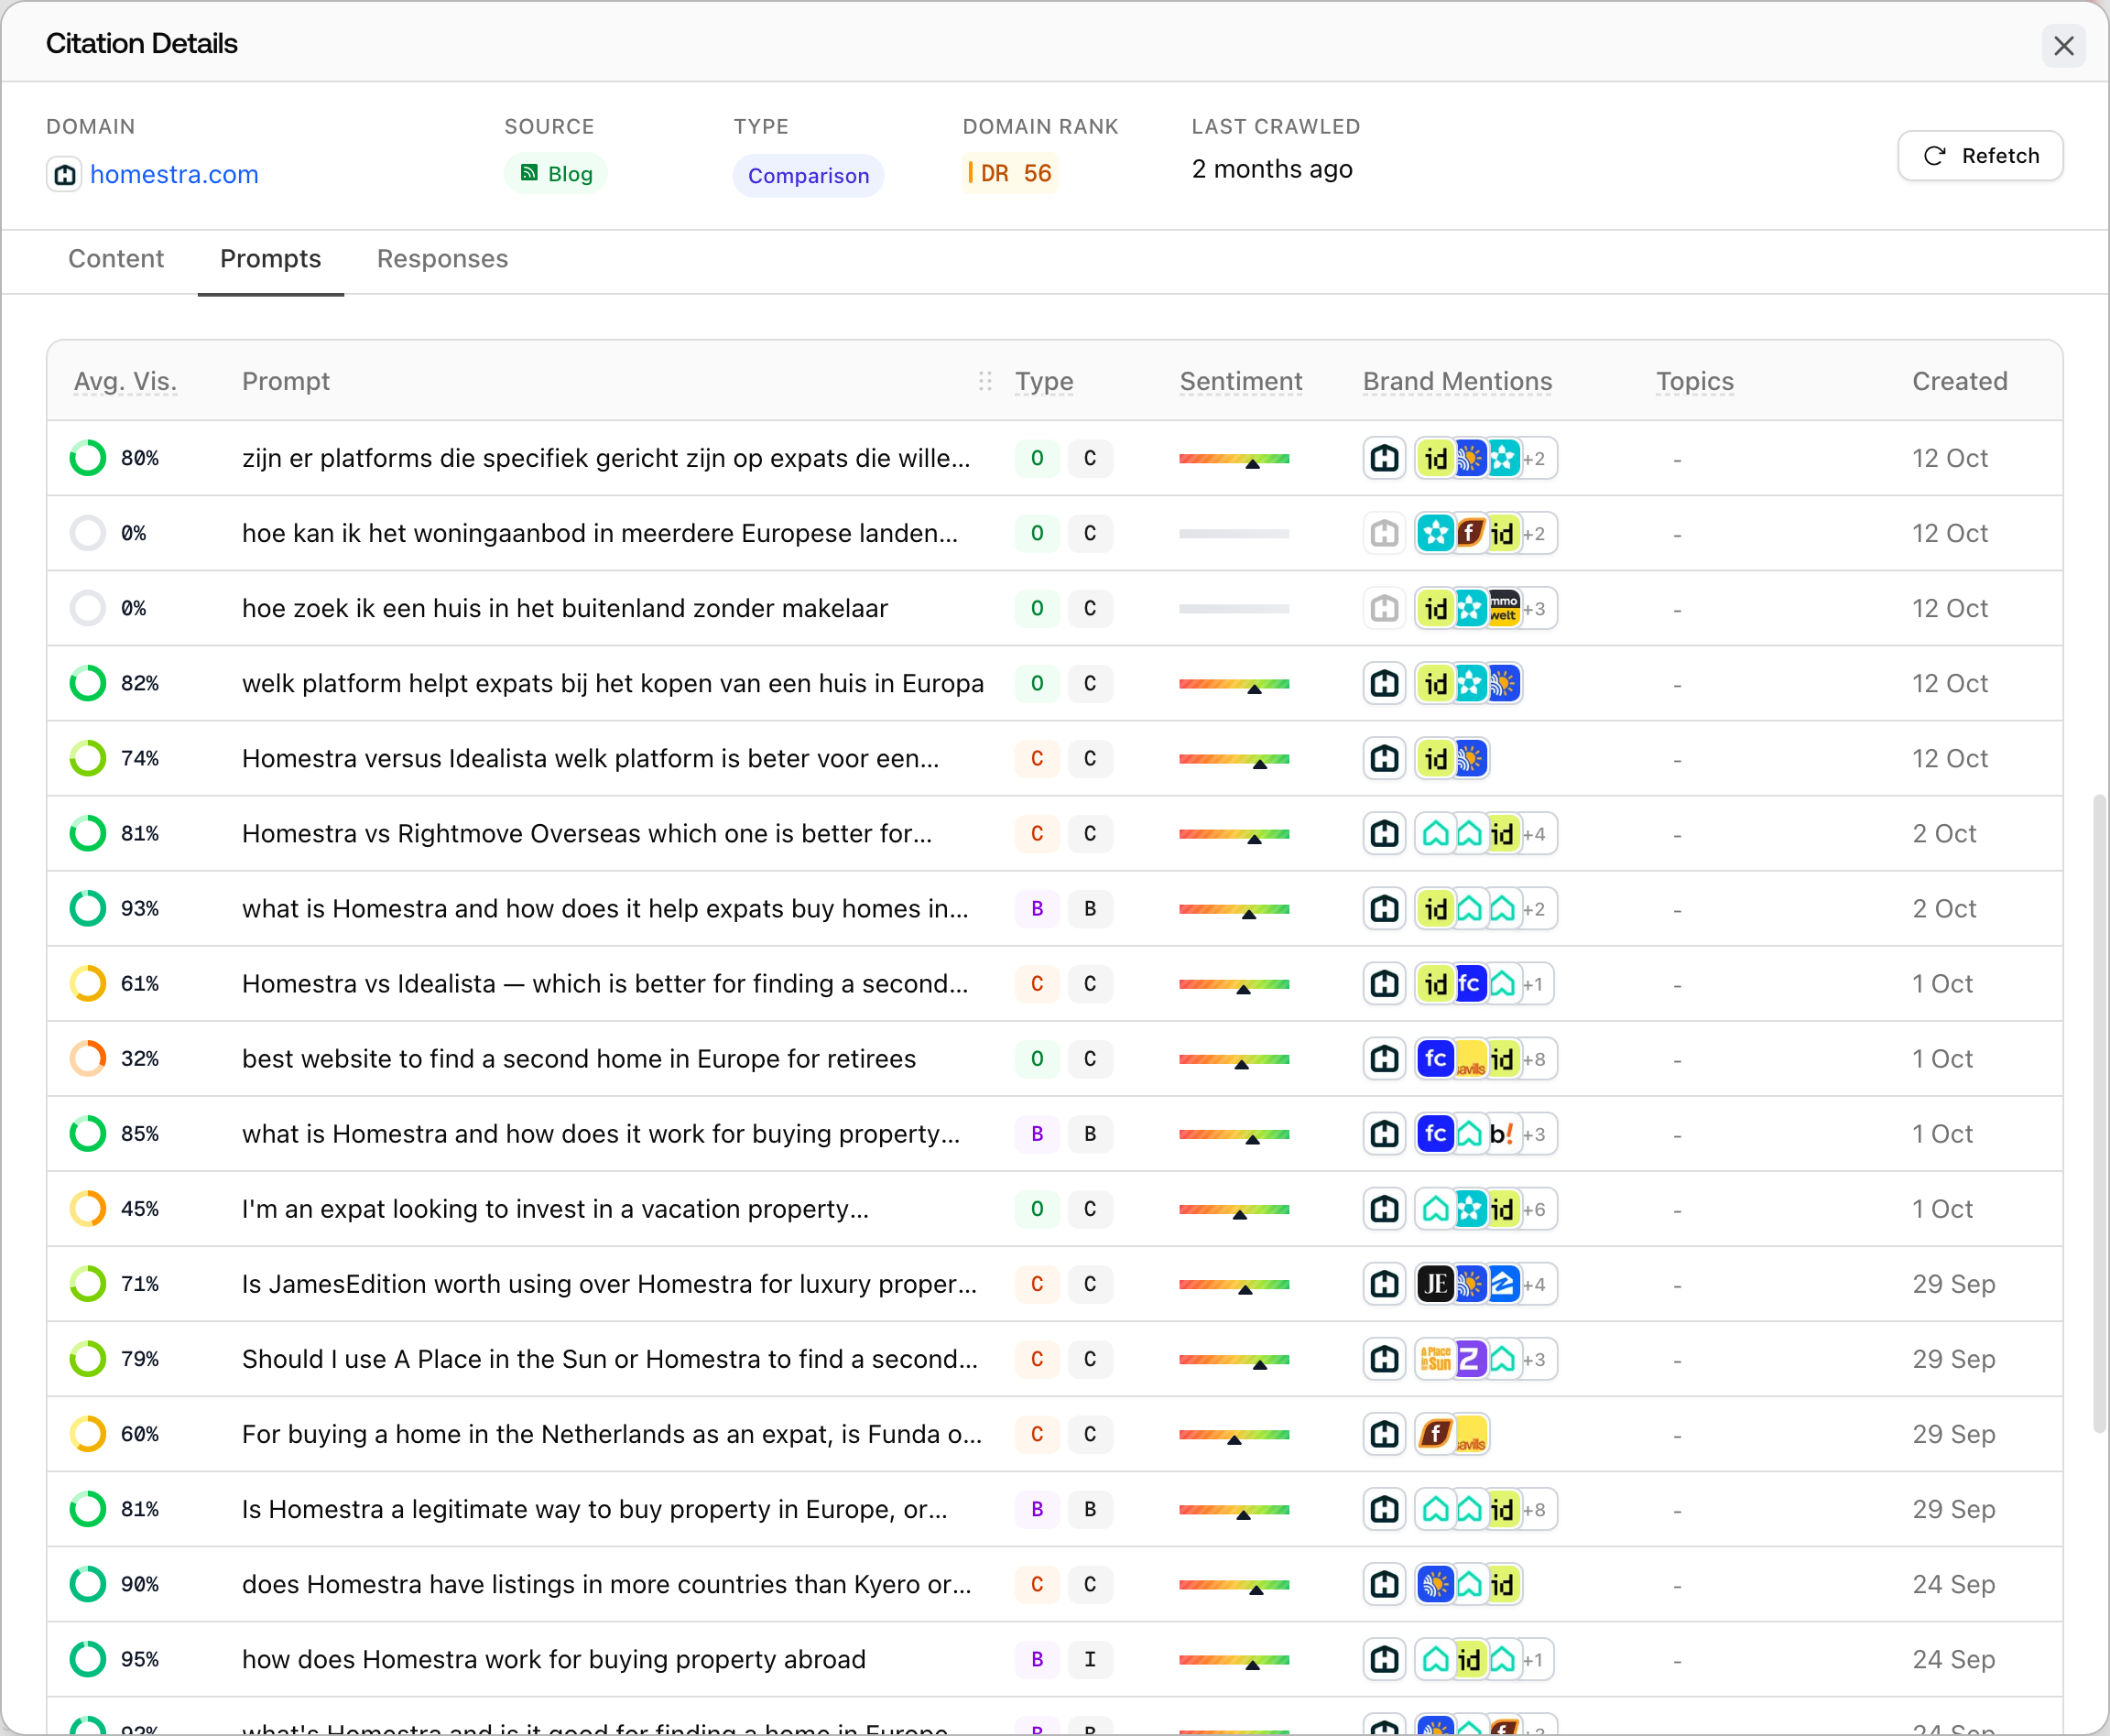This screenshot has height=1736, width=2110.
Task: Click '24 Sep' date in Kyero row
Action: (1954, 1584)
